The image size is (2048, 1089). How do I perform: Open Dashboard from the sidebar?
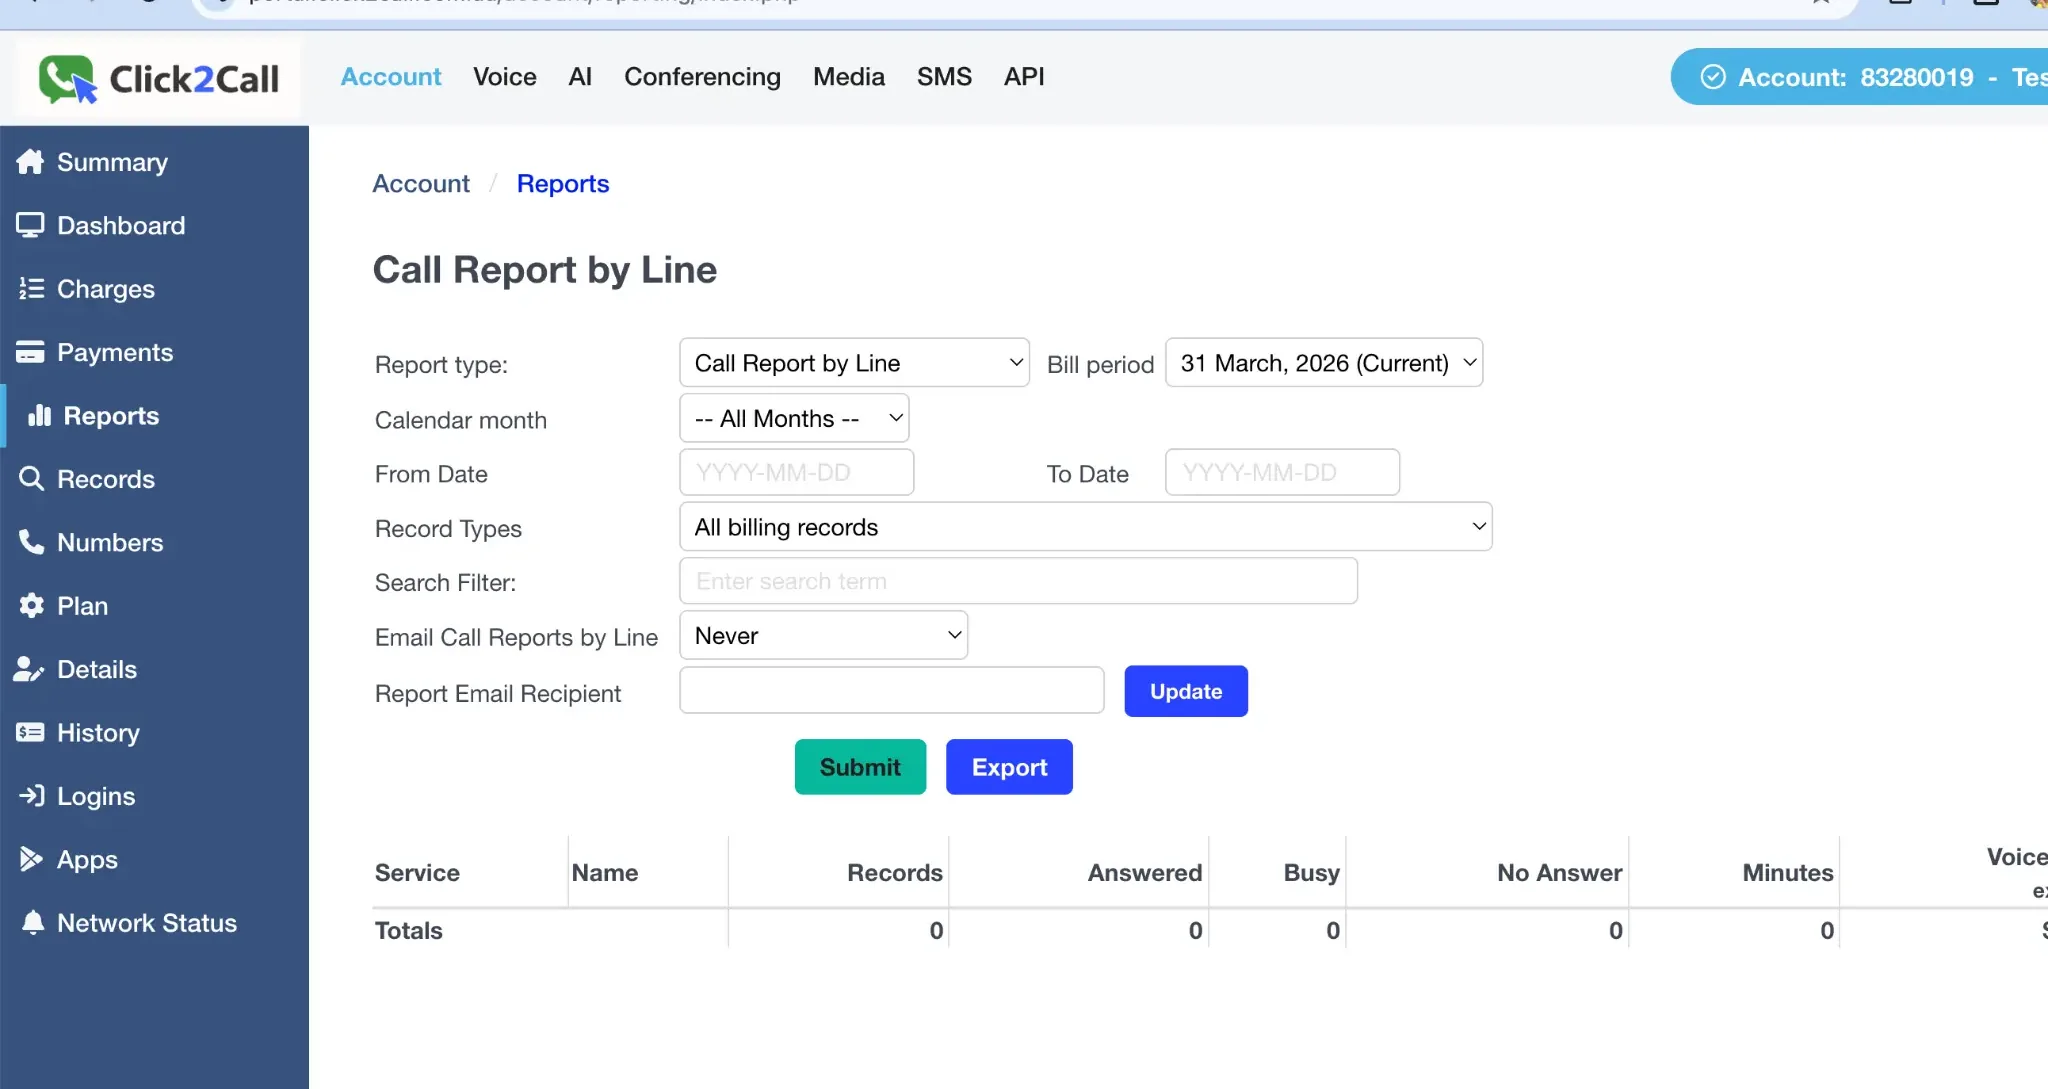[x=31, y=225]
